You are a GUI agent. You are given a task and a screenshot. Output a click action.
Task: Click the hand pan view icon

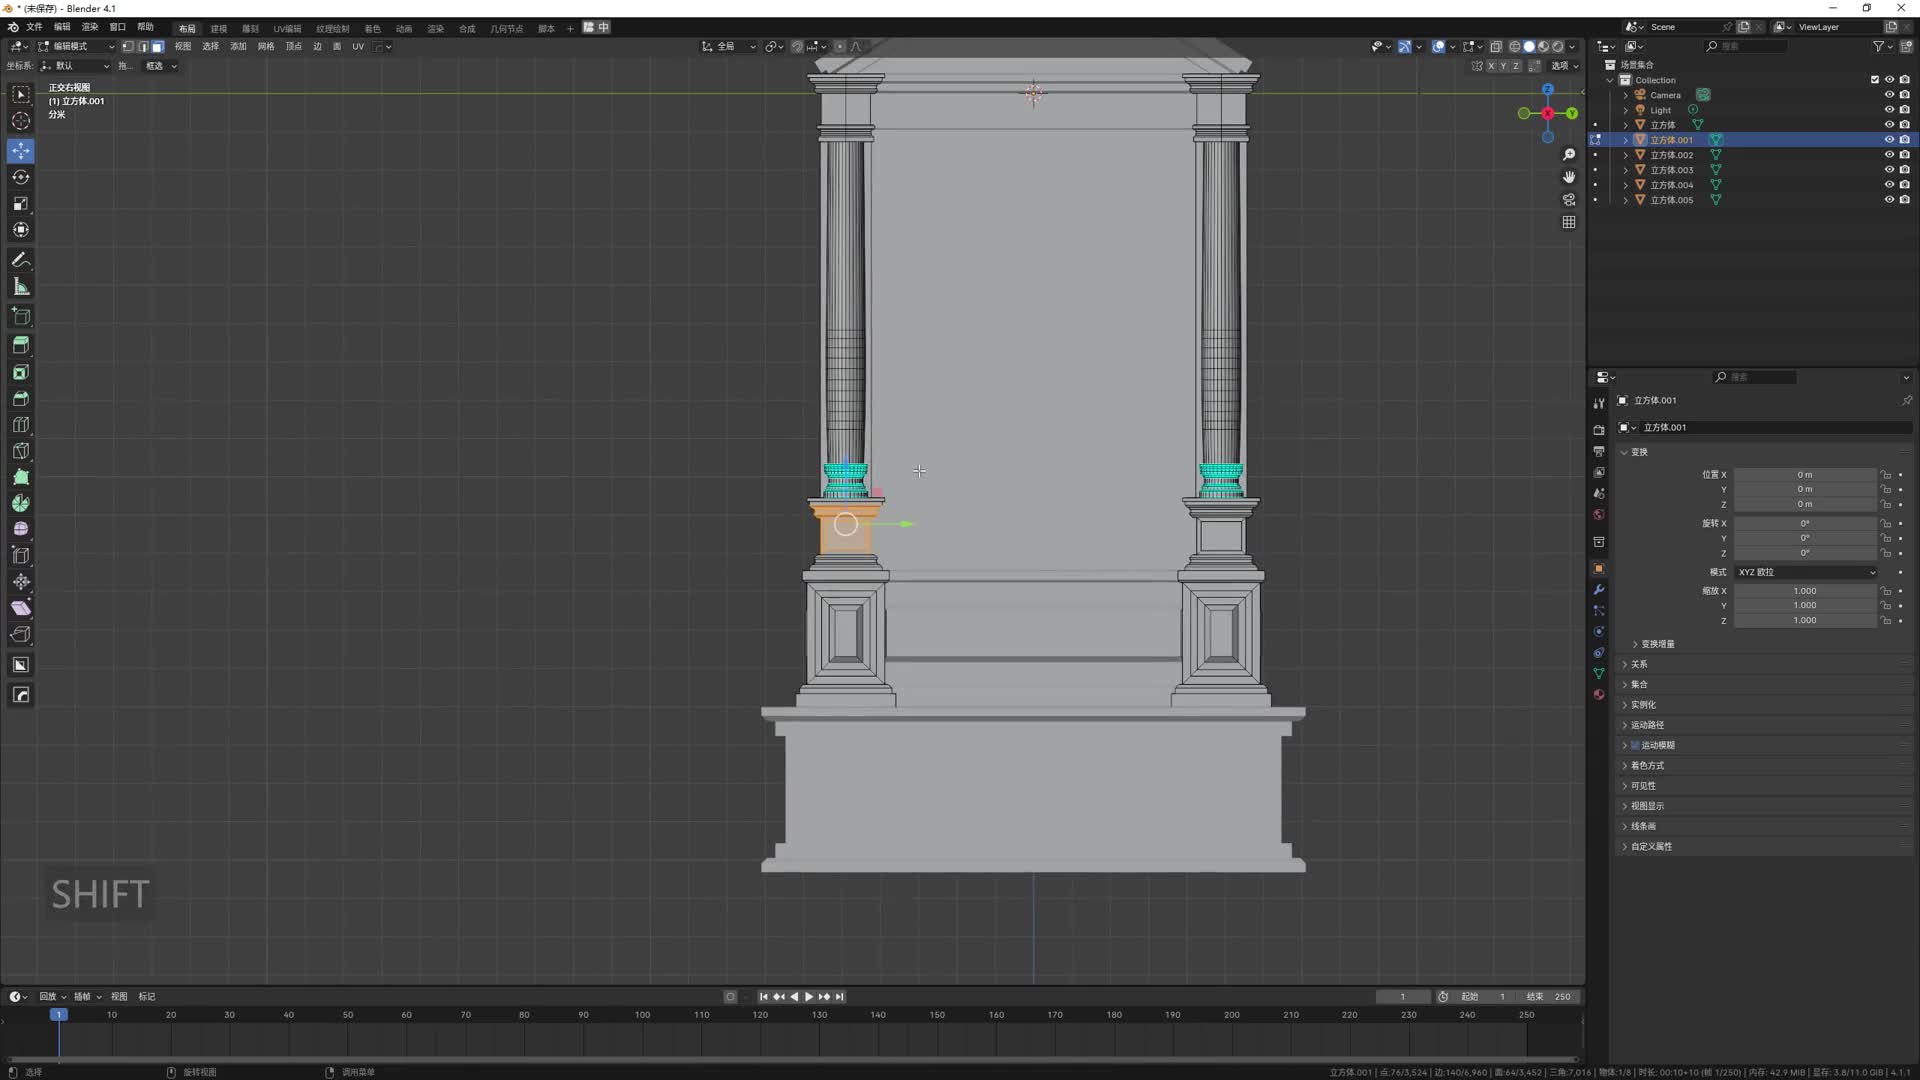[1569, 177]
